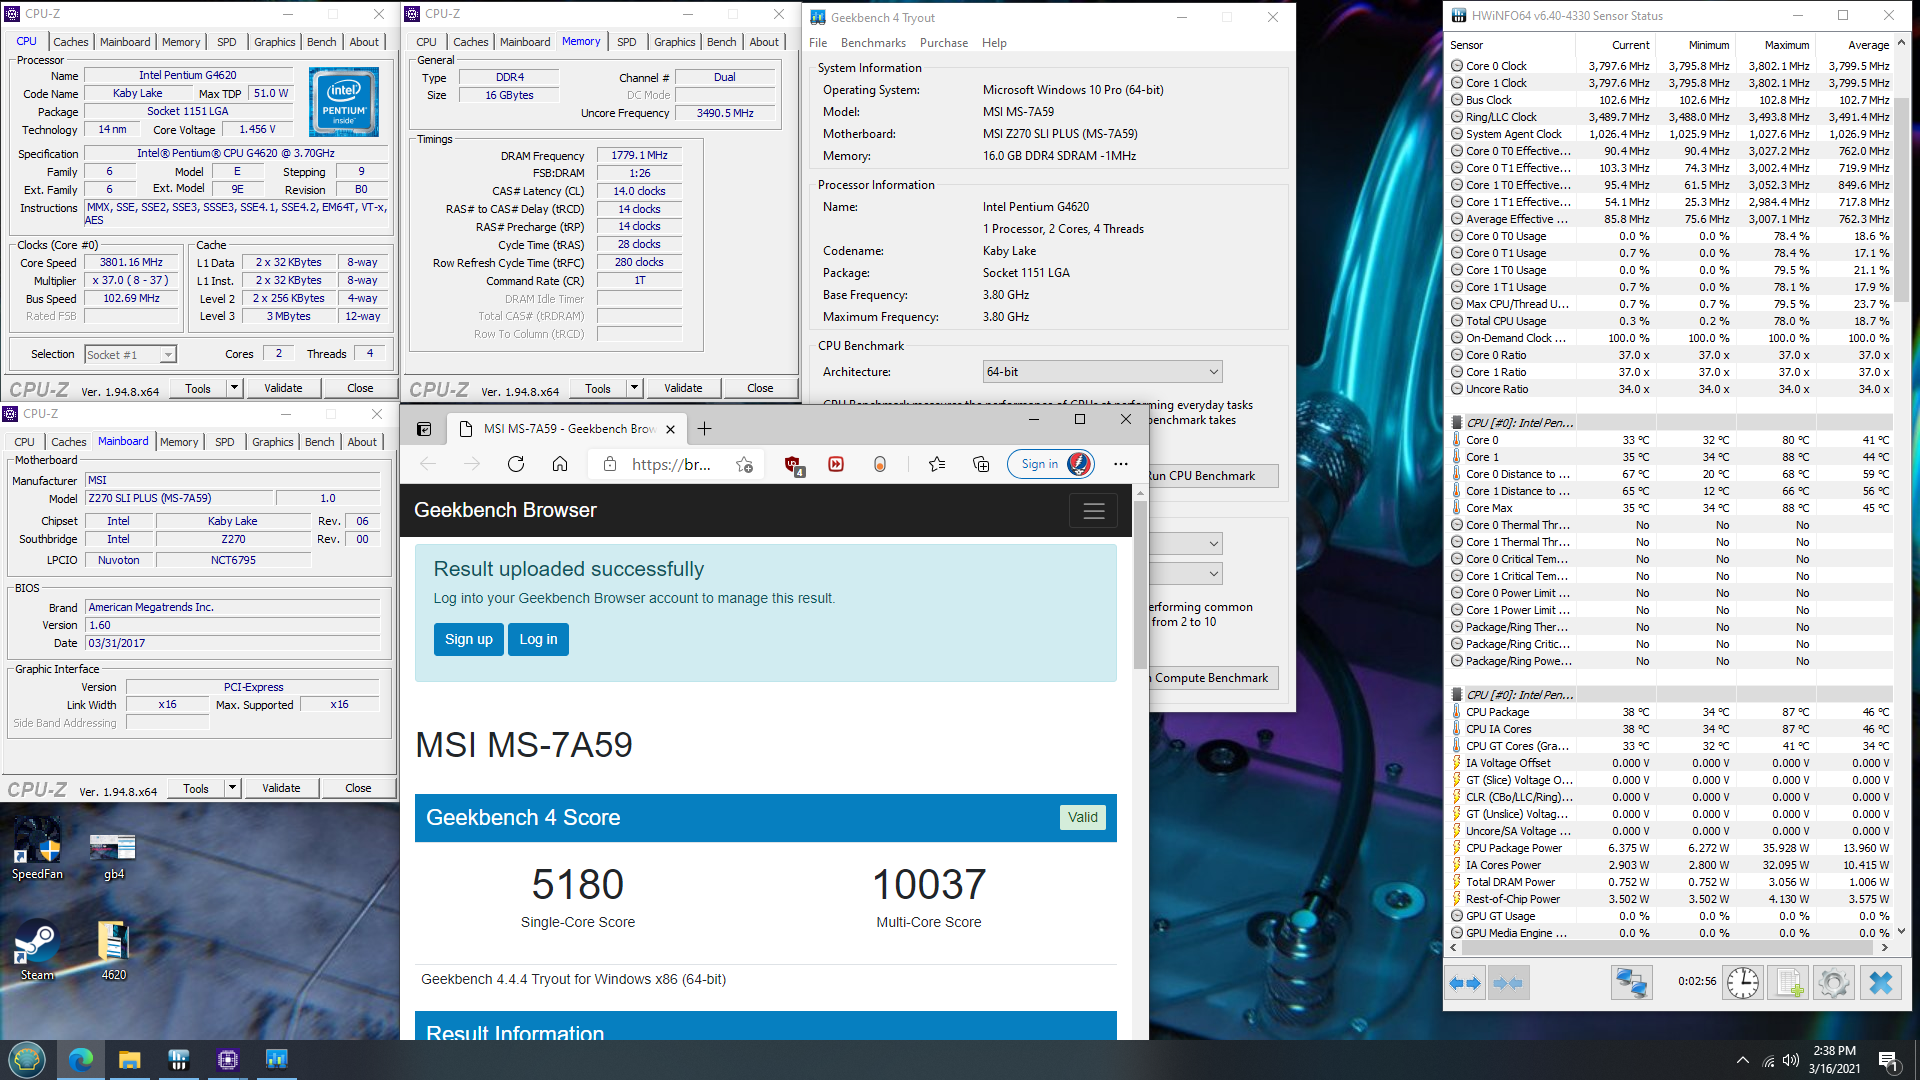Open Edge Collections icon

coord(981,464)
